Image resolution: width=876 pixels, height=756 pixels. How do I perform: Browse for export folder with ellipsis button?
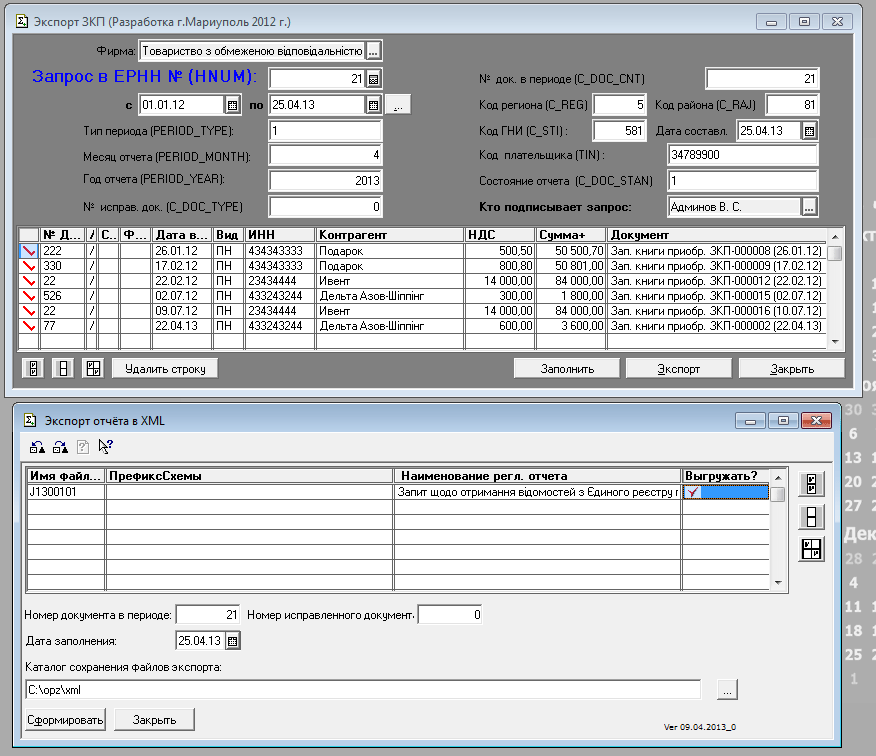[x=727, y=690]
